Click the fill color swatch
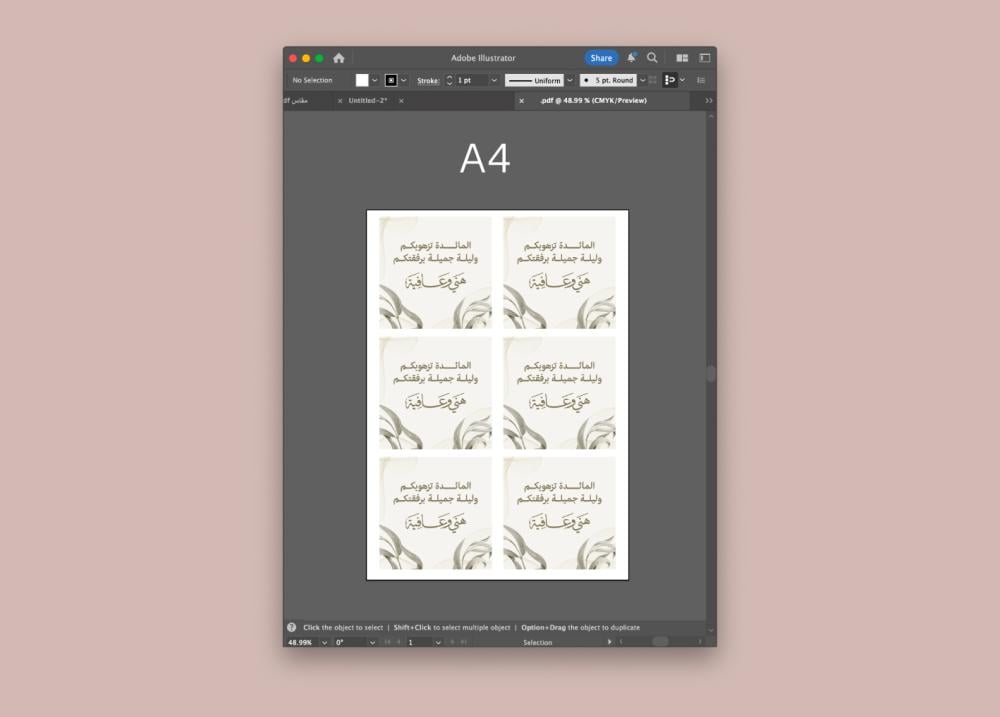This screenshot has width=1000, height=717. (362, 80)
